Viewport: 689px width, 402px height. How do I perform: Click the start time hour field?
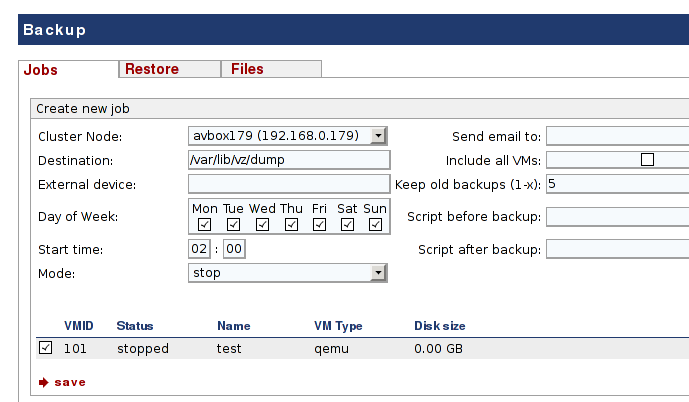[x=199, y=249]
